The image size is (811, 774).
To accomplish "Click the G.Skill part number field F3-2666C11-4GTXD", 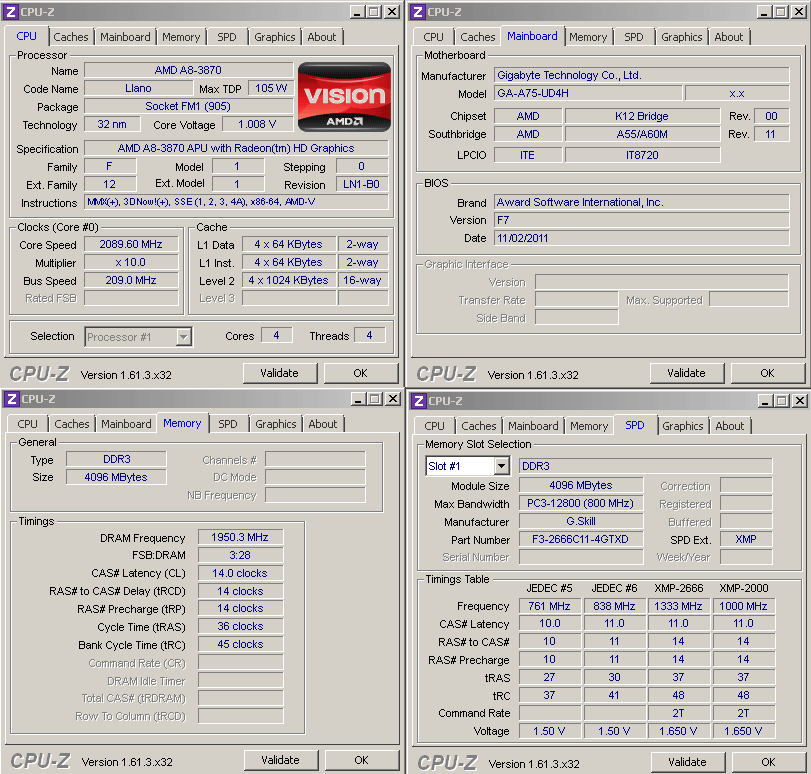I will (580, 539).
